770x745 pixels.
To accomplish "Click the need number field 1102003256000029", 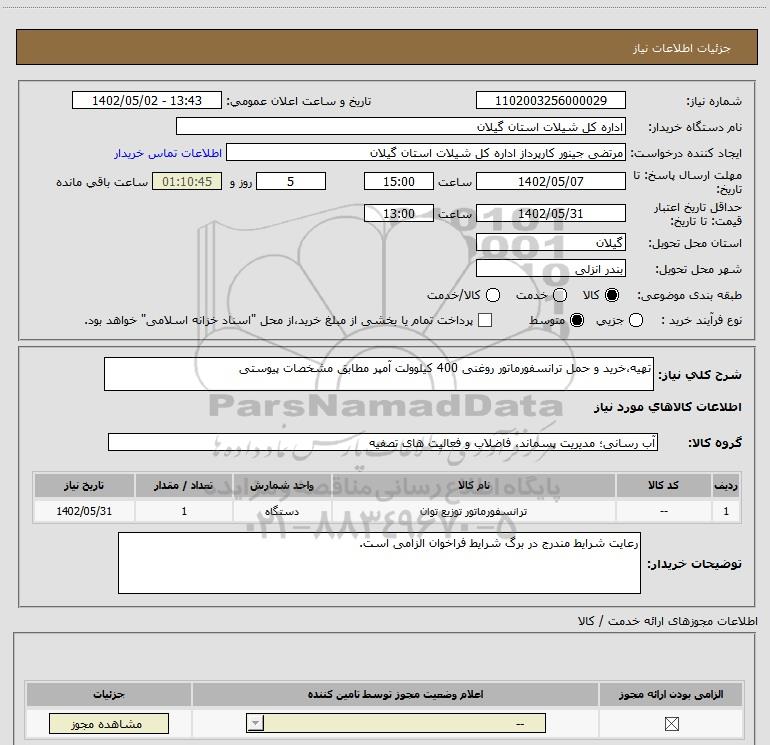I will click(x=550, y=100).
